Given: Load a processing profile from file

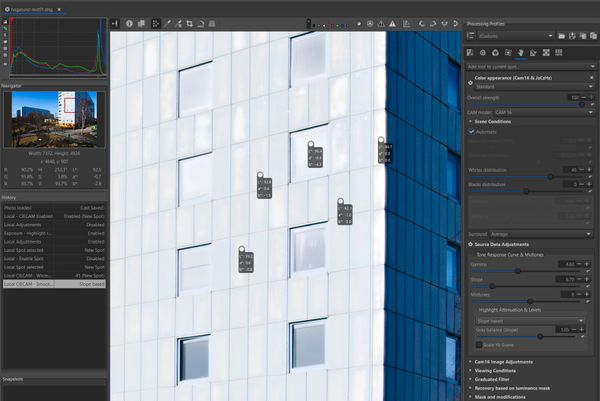Looking at the screenshot, I should pos(562,35).
